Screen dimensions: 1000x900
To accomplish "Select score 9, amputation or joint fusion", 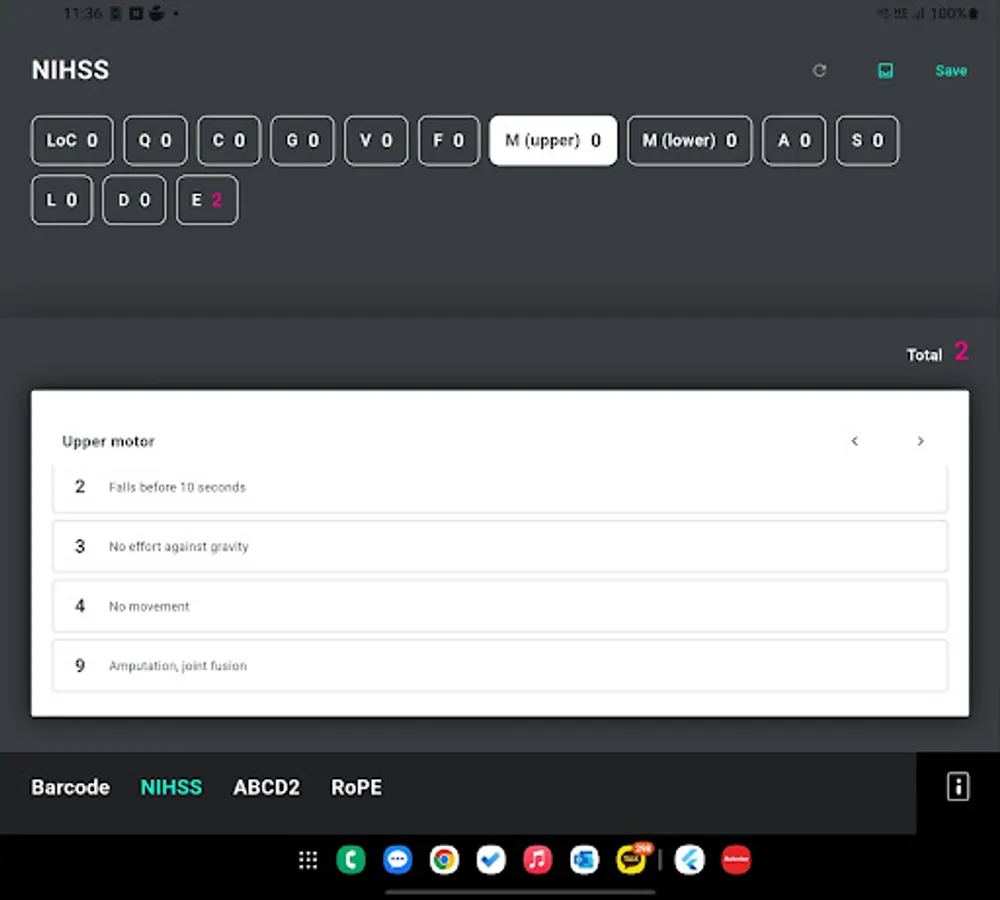I will point(500,666).
